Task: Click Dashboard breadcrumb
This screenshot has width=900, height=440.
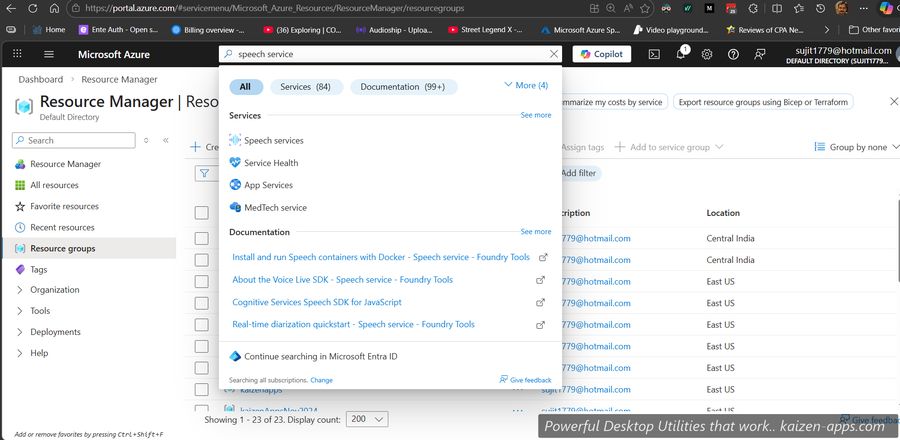Action: click(41, 80)
